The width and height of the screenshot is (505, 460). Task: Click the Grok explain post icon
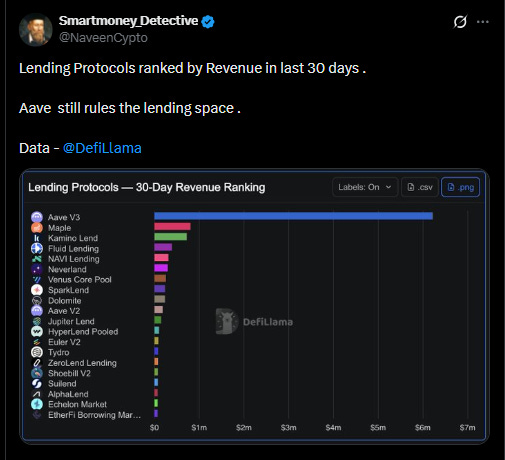[x=460, y=22]
